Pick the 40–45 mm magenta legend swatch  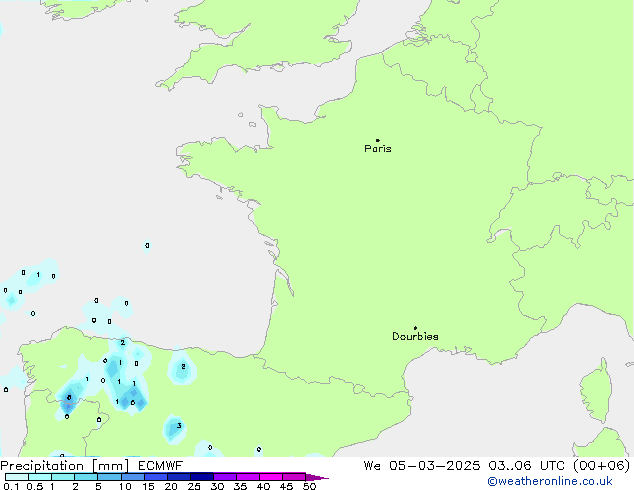tap(271, 477)
